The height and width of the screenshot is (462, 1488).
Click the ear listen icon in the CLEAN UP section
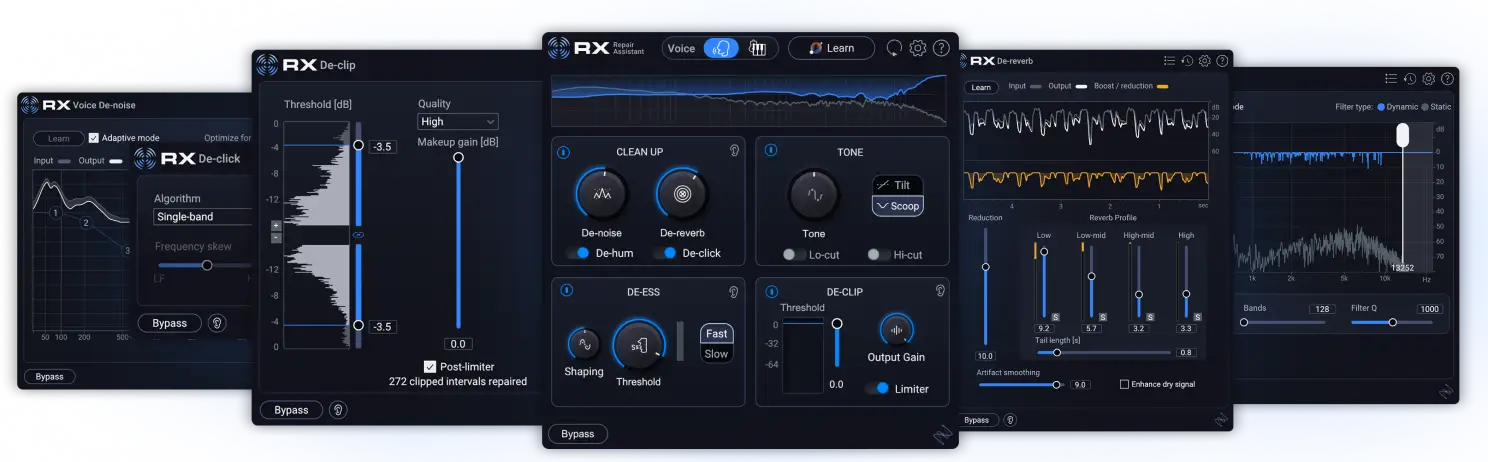coord(733,151)
